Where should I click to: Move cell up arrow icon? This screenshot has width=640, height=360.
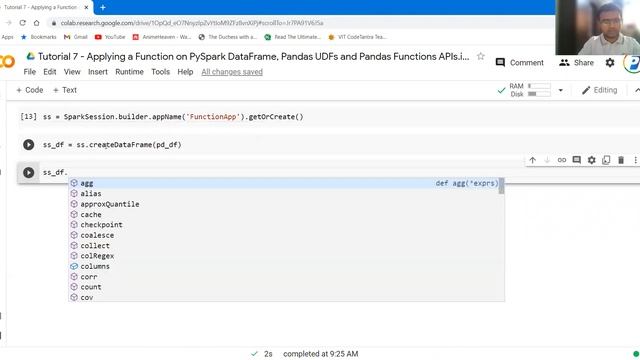[532, 160]
